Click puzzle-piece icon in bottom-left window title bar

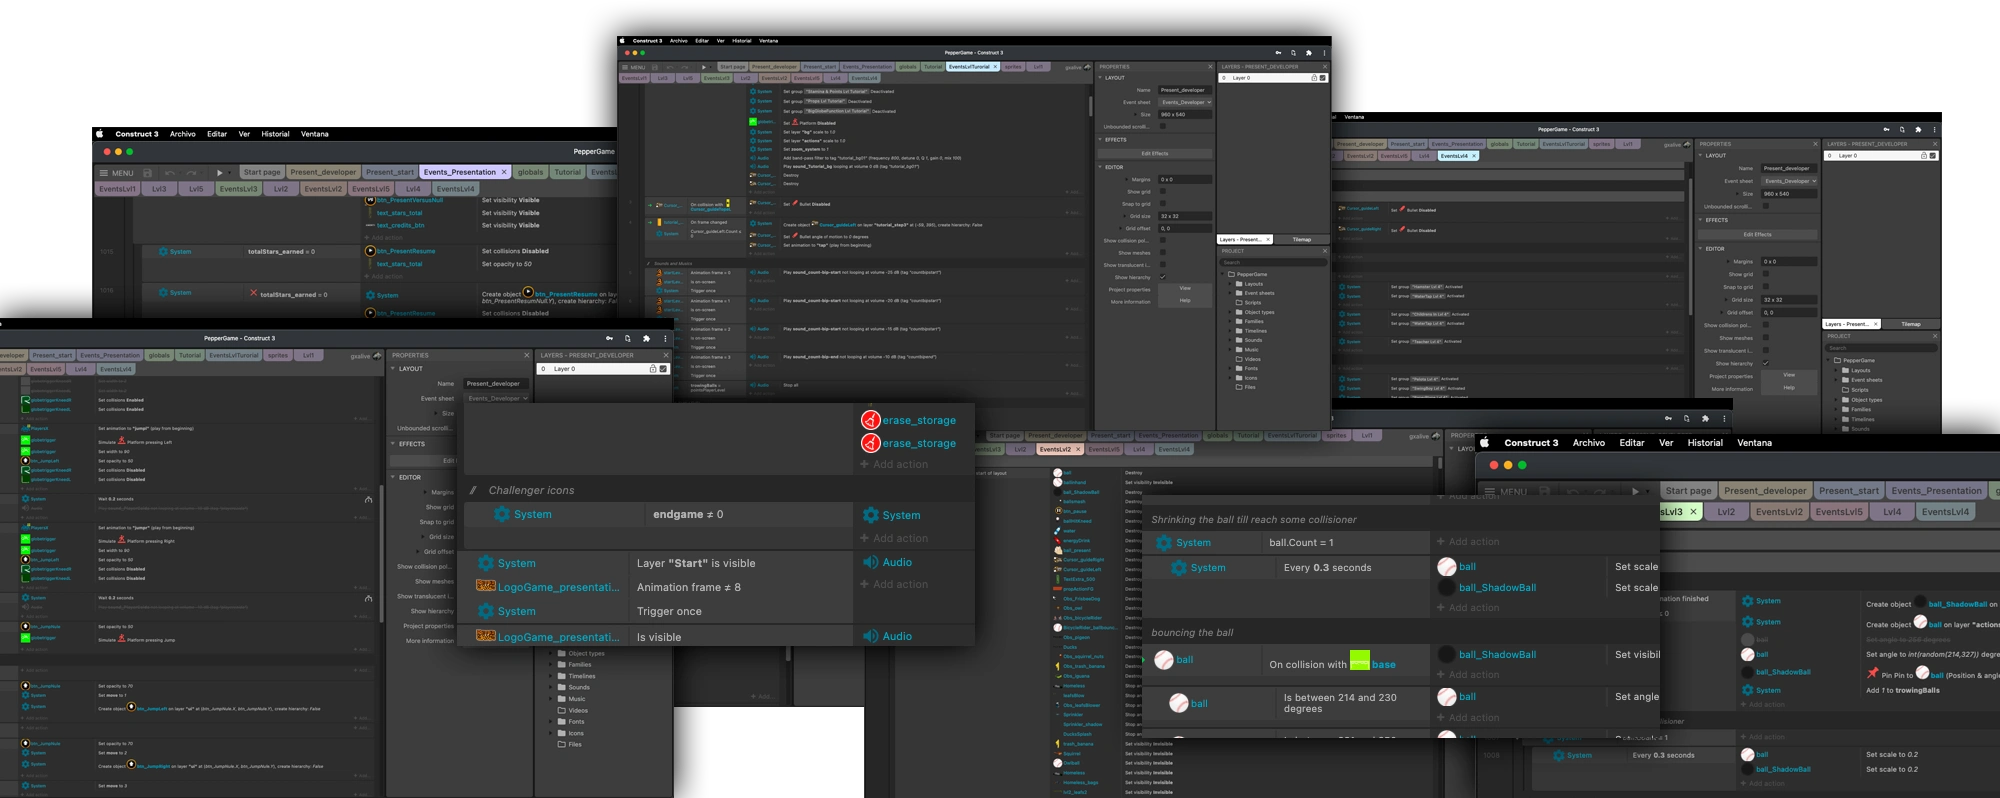[x=646, y=339]
